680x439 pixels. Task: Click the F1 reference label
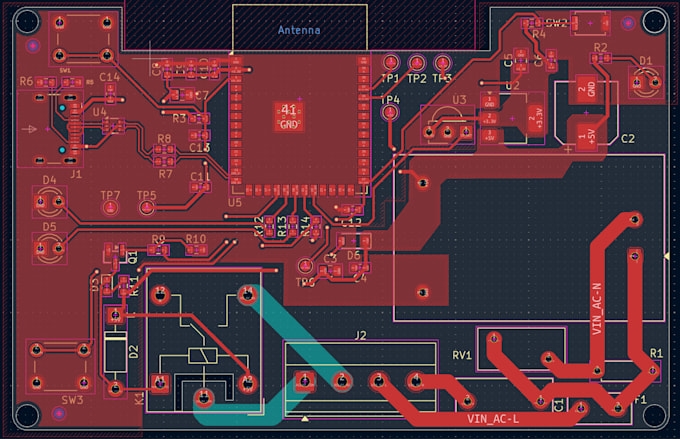point(640,400)
